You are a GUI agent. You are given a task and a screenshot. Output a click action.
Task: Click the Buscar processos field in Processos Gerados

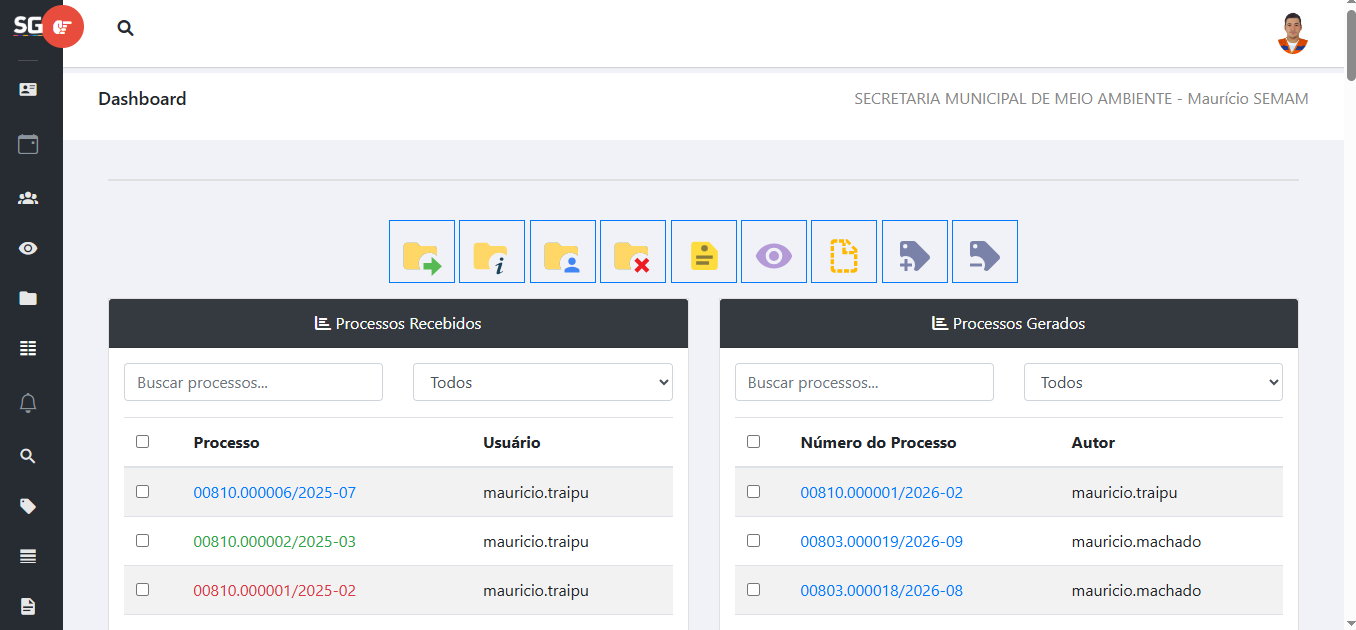pos(864,382)
